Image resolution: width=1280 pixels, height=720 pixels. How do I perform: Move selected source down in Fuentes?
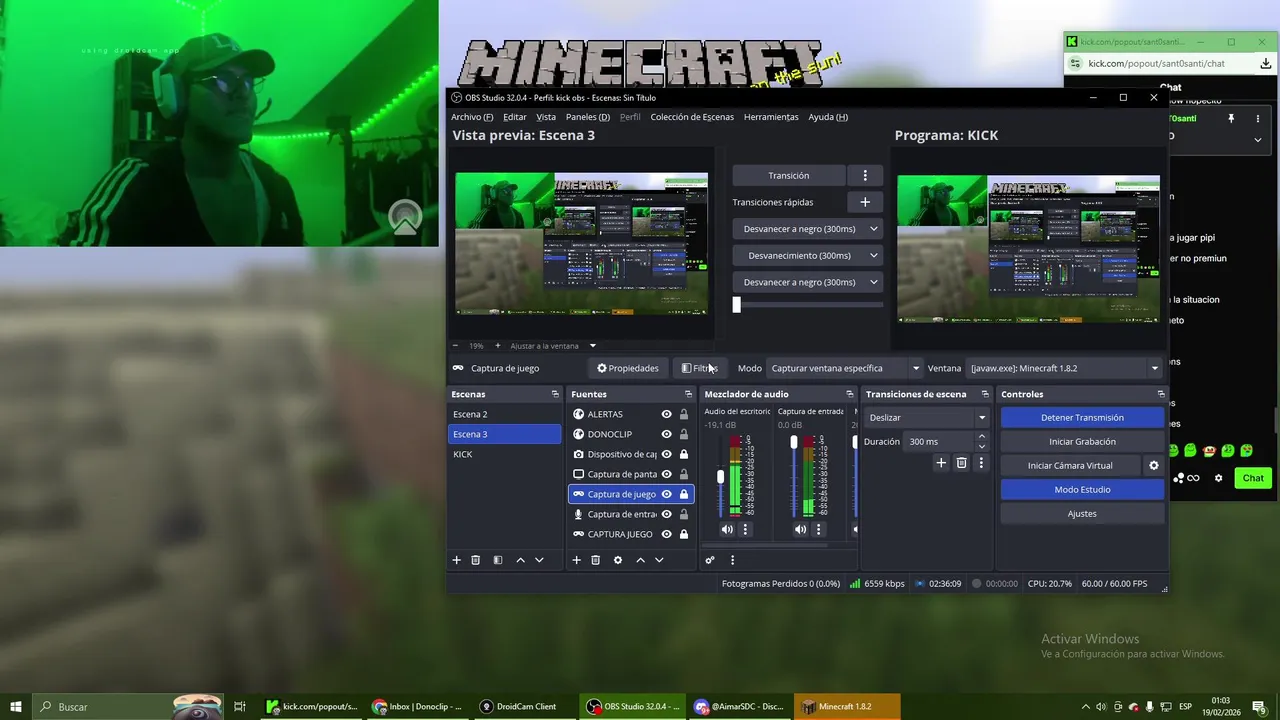(659, 560)
